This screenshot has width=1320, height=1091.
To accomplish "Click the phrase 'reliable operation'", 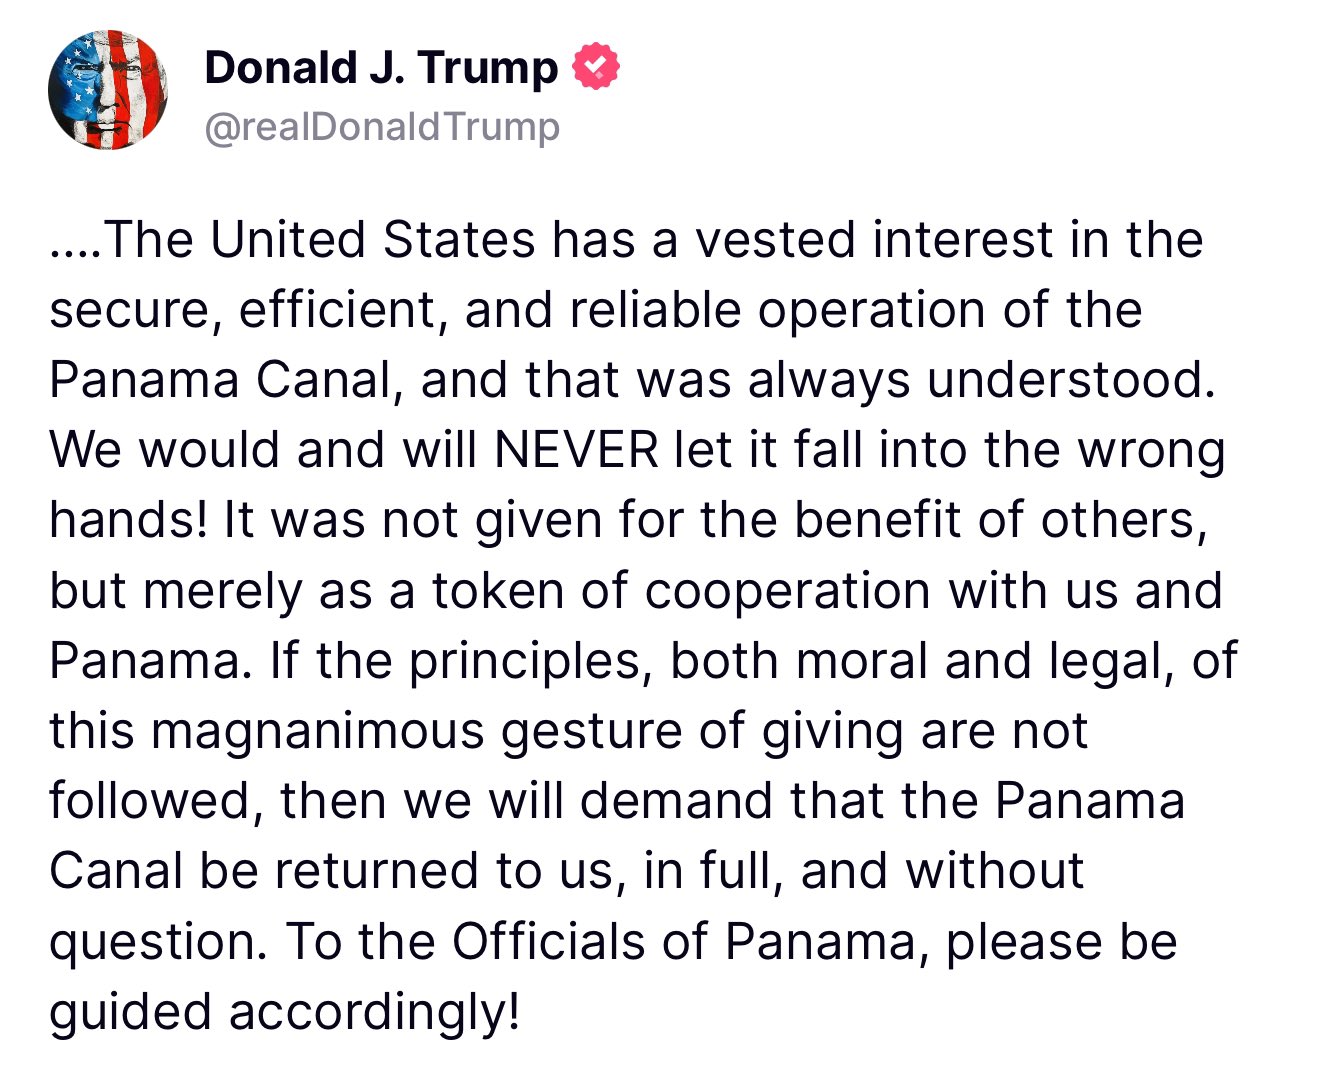I will click(779, 311).
